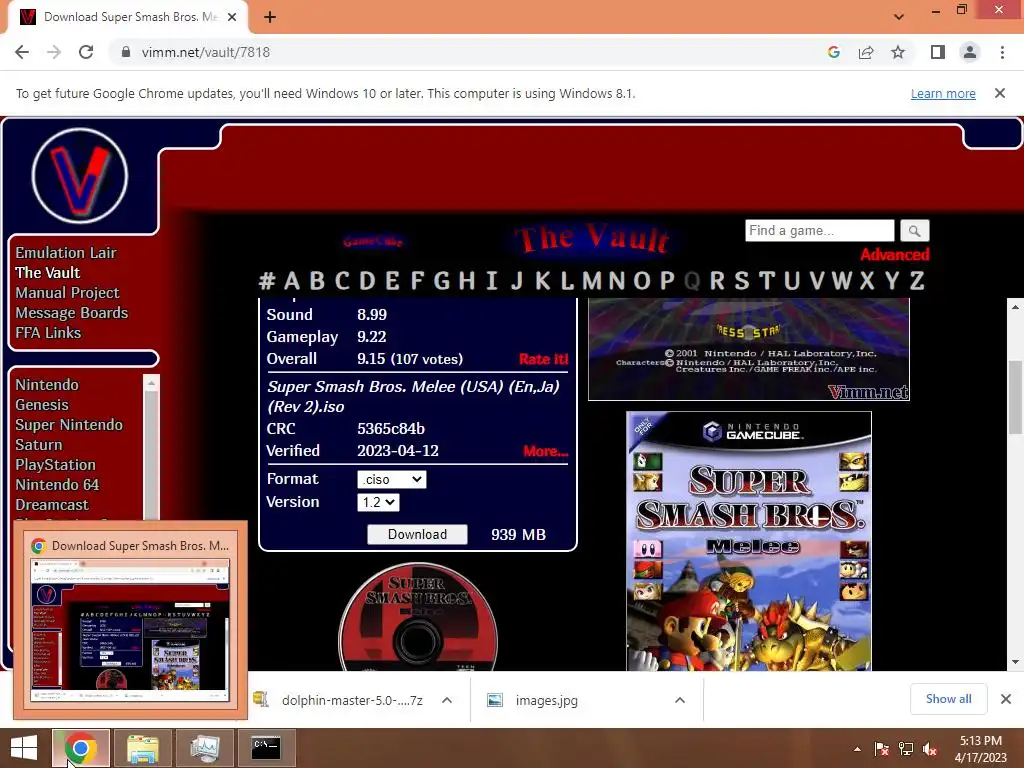Open Chrome side panel
This screenshot has height=768, width=1024.
pyautogui.click(x=938, y=52)
